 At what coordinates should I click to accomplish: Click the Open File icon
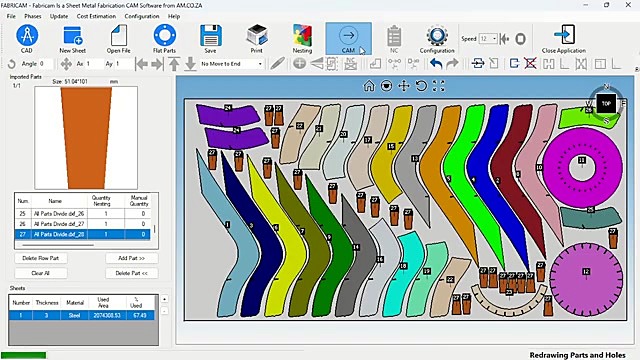pyautogui.click(x=118, y=36)
